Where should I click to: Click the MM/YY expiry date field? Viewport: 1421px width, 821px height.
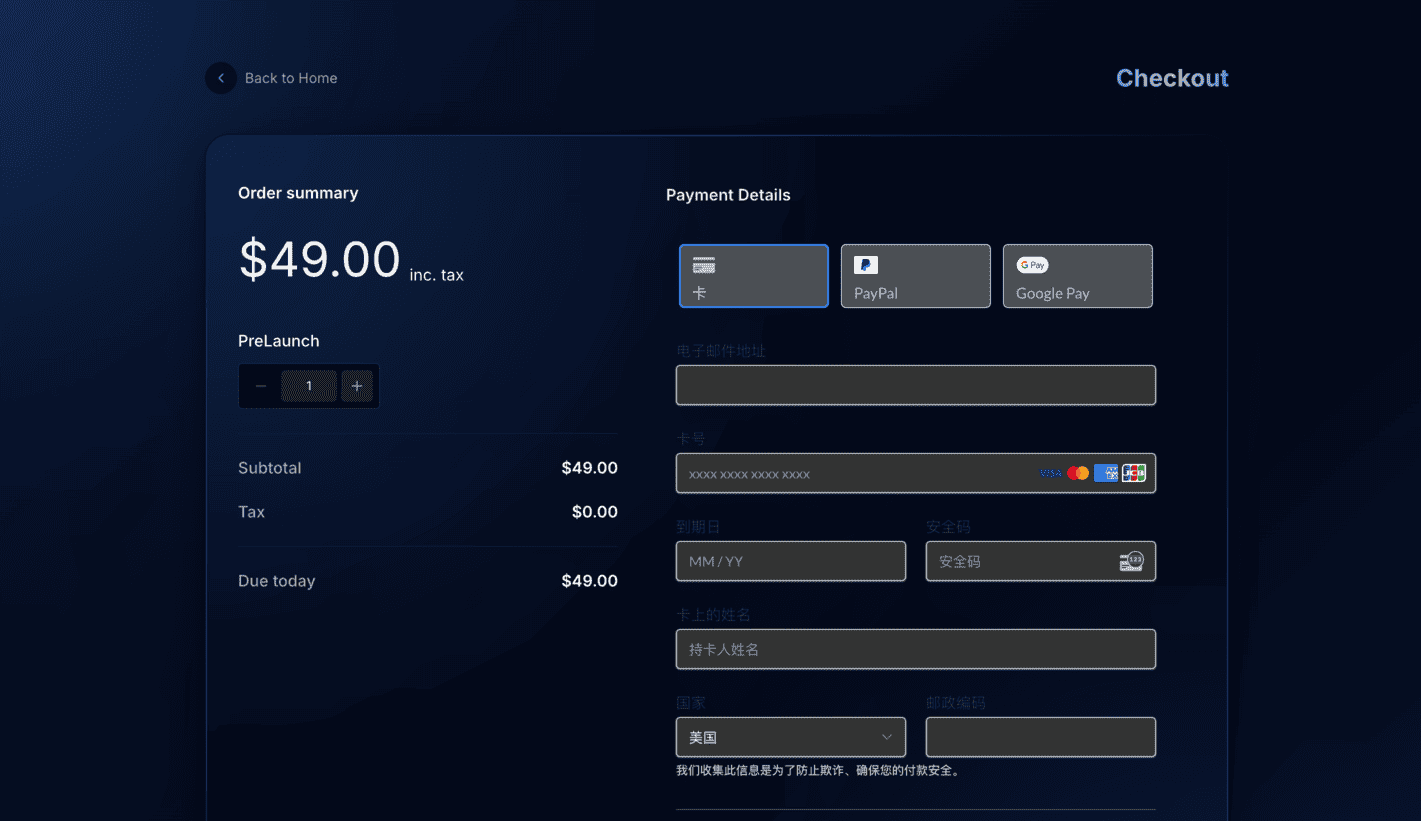tap(790, 561)
